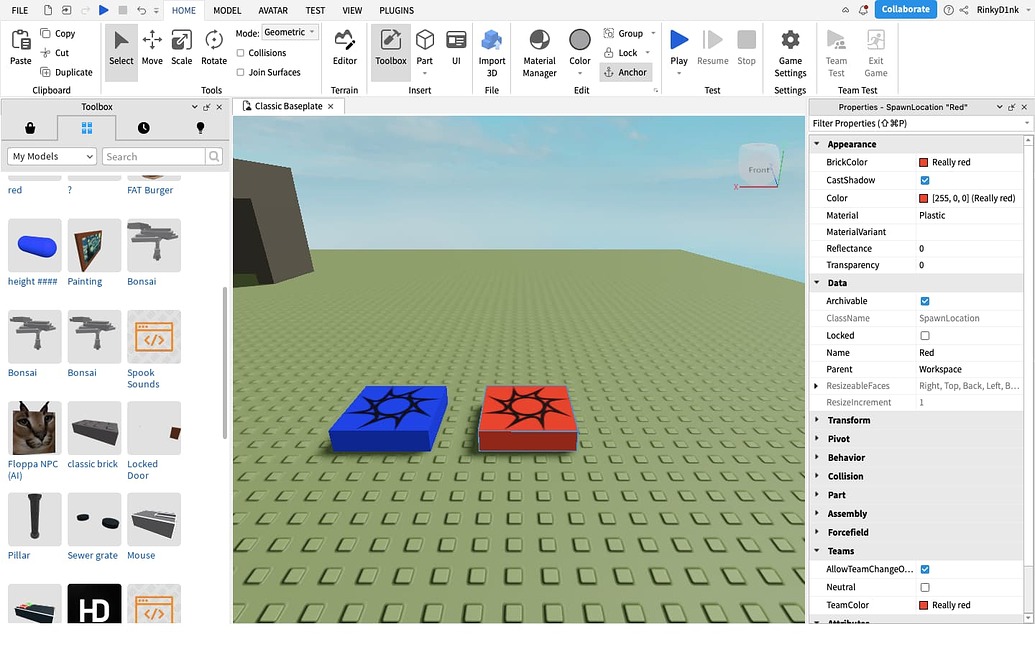Select the Painting model thumbnail
This screenshot has width=1035, height=646.
94,245
